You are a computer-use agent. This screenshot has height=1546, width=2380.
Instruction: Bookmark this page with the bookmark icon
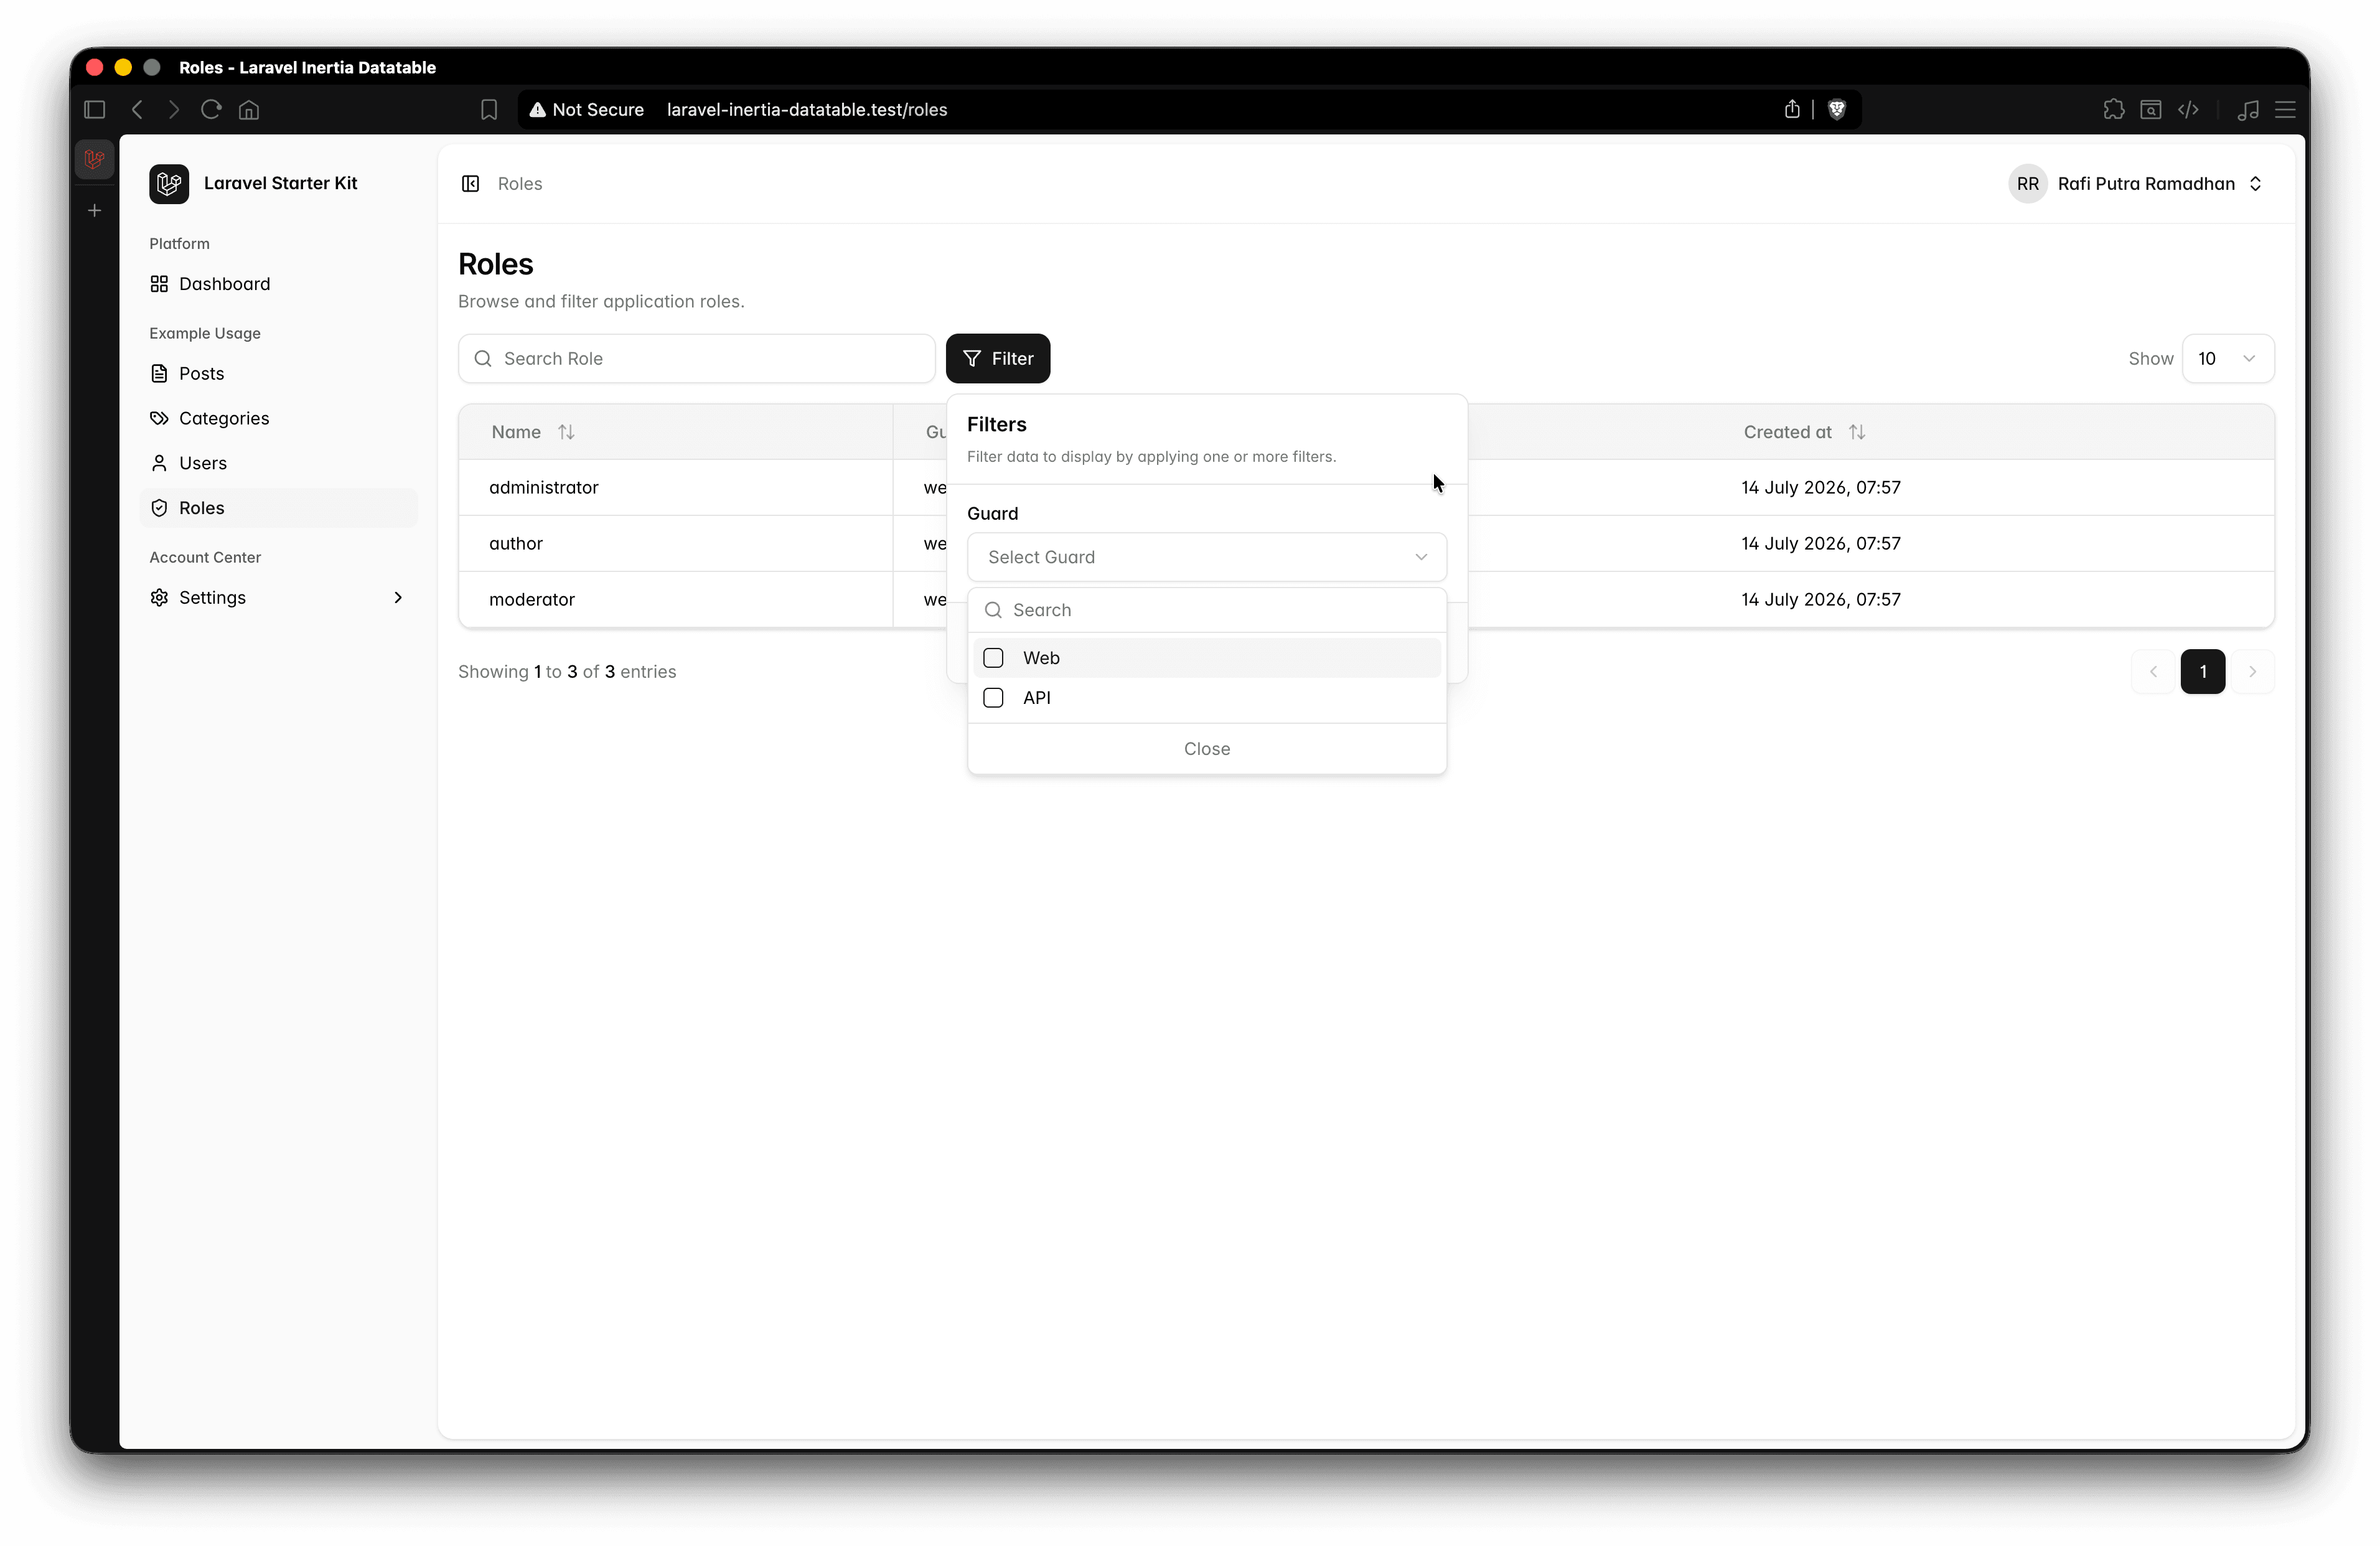click(x=489, y=110)
